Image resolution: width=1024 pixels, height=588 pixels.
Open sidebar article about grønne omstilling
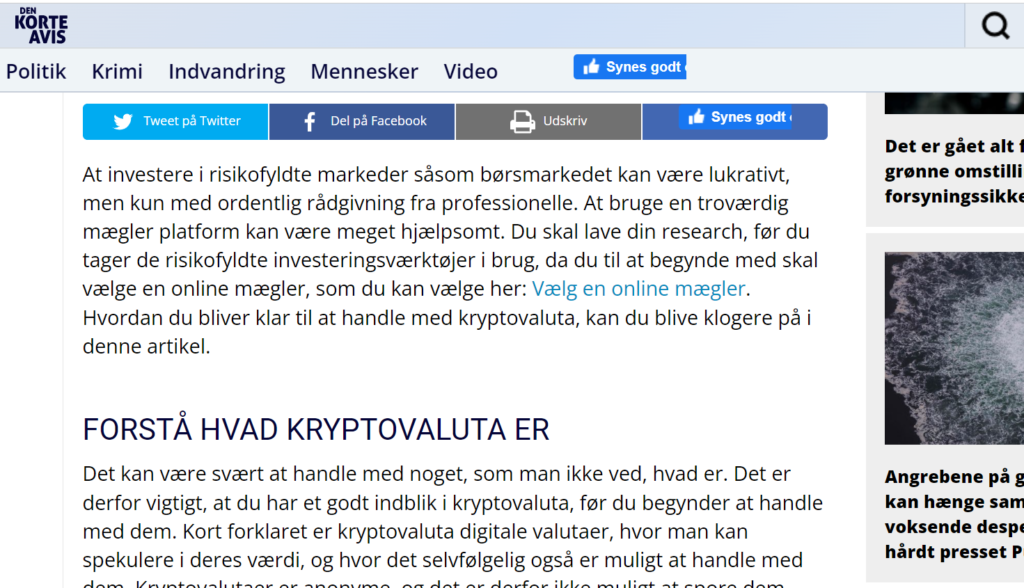[x=954, y=171]
